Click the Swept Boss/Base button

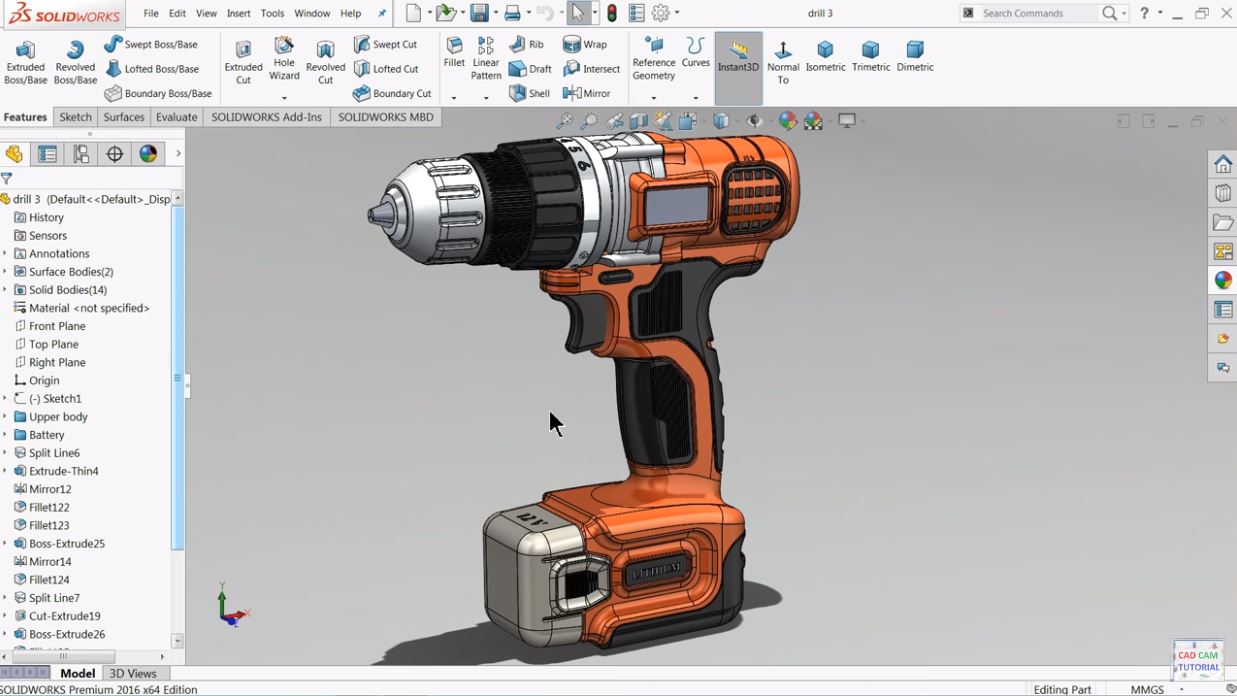click(x=151, y=44)
